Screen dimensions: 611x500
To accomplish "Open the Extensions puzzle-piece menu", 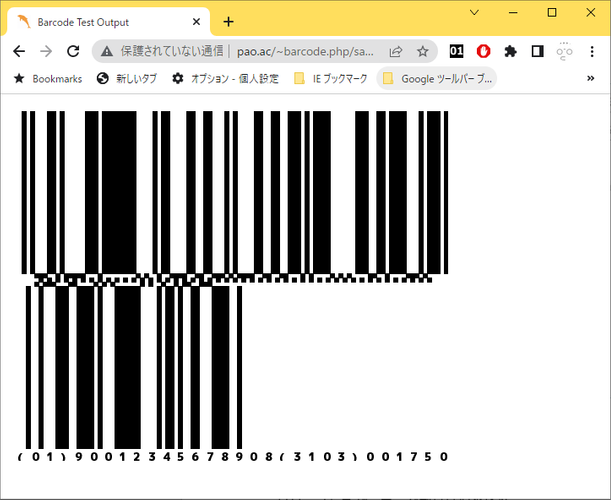I will point(510,51).
